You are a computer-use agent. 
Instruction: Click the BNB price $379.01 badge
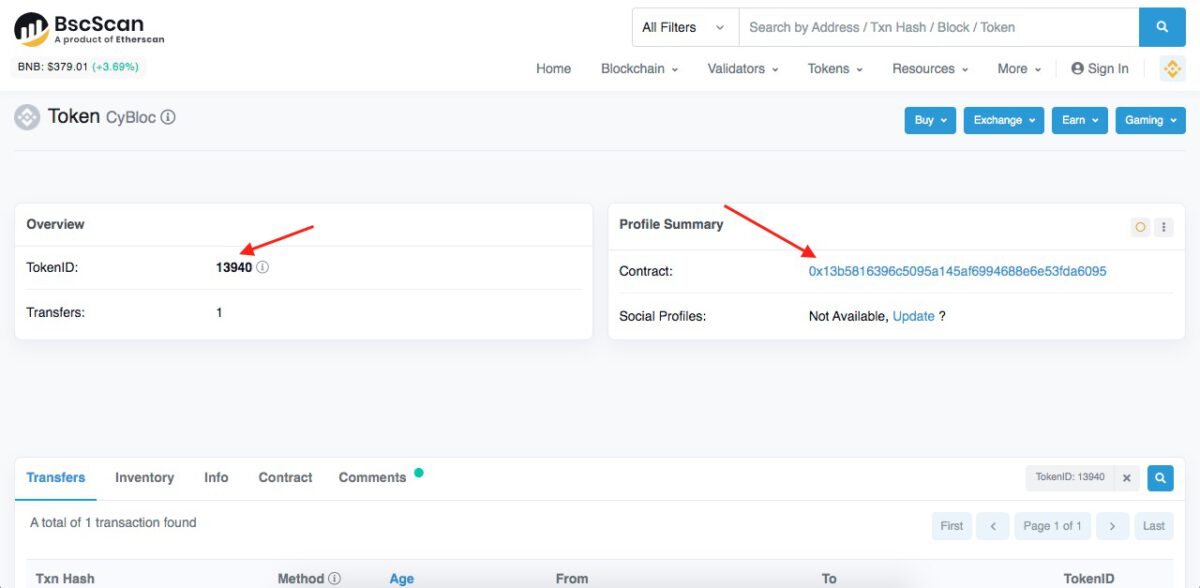coord(78,67)
